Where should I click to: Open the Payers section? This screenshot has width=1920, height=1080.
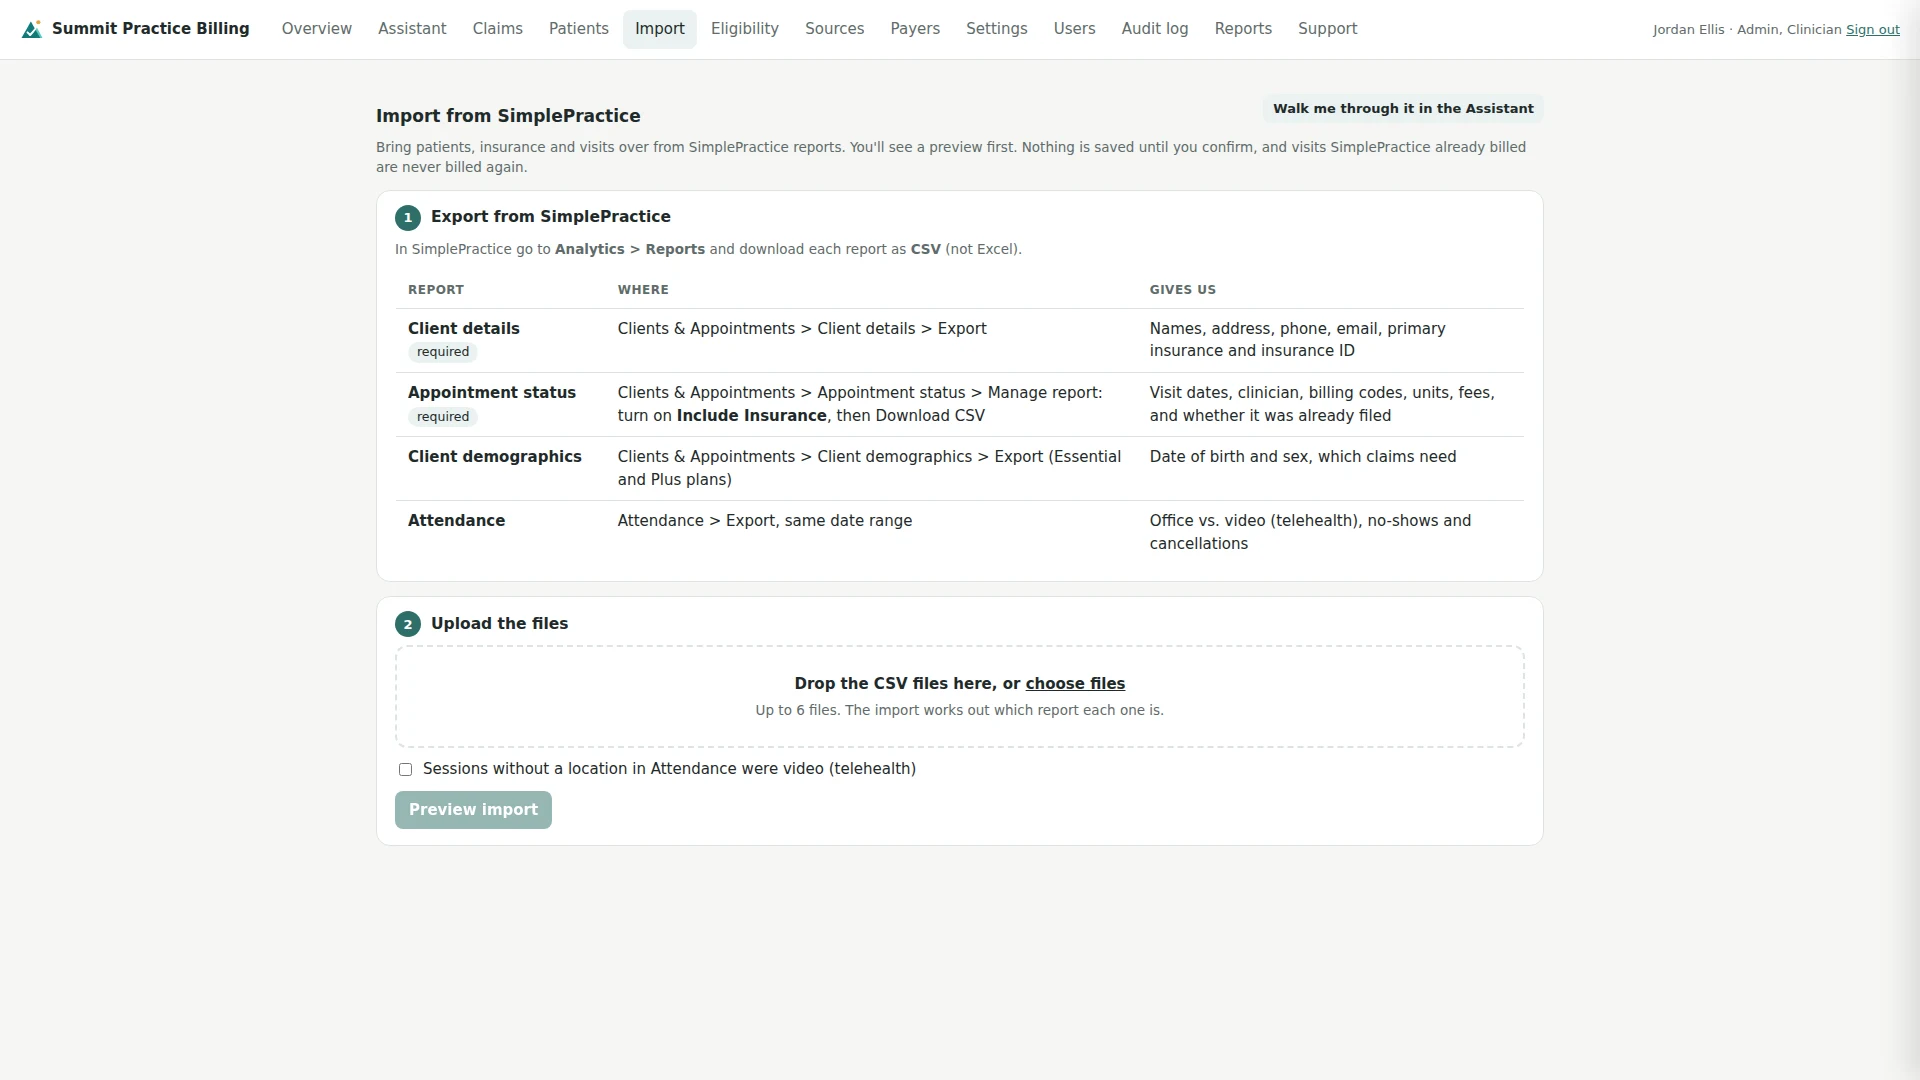pyautogui.click(x=915, y=29)
